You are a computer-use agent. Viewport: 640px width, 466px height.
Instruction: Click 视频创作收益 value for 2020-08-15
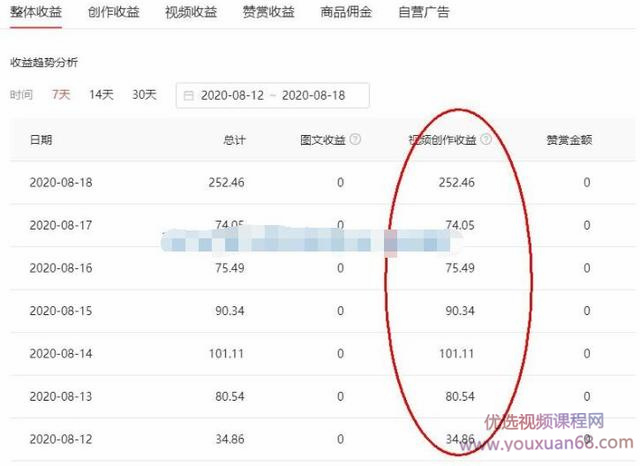(460, 311)
